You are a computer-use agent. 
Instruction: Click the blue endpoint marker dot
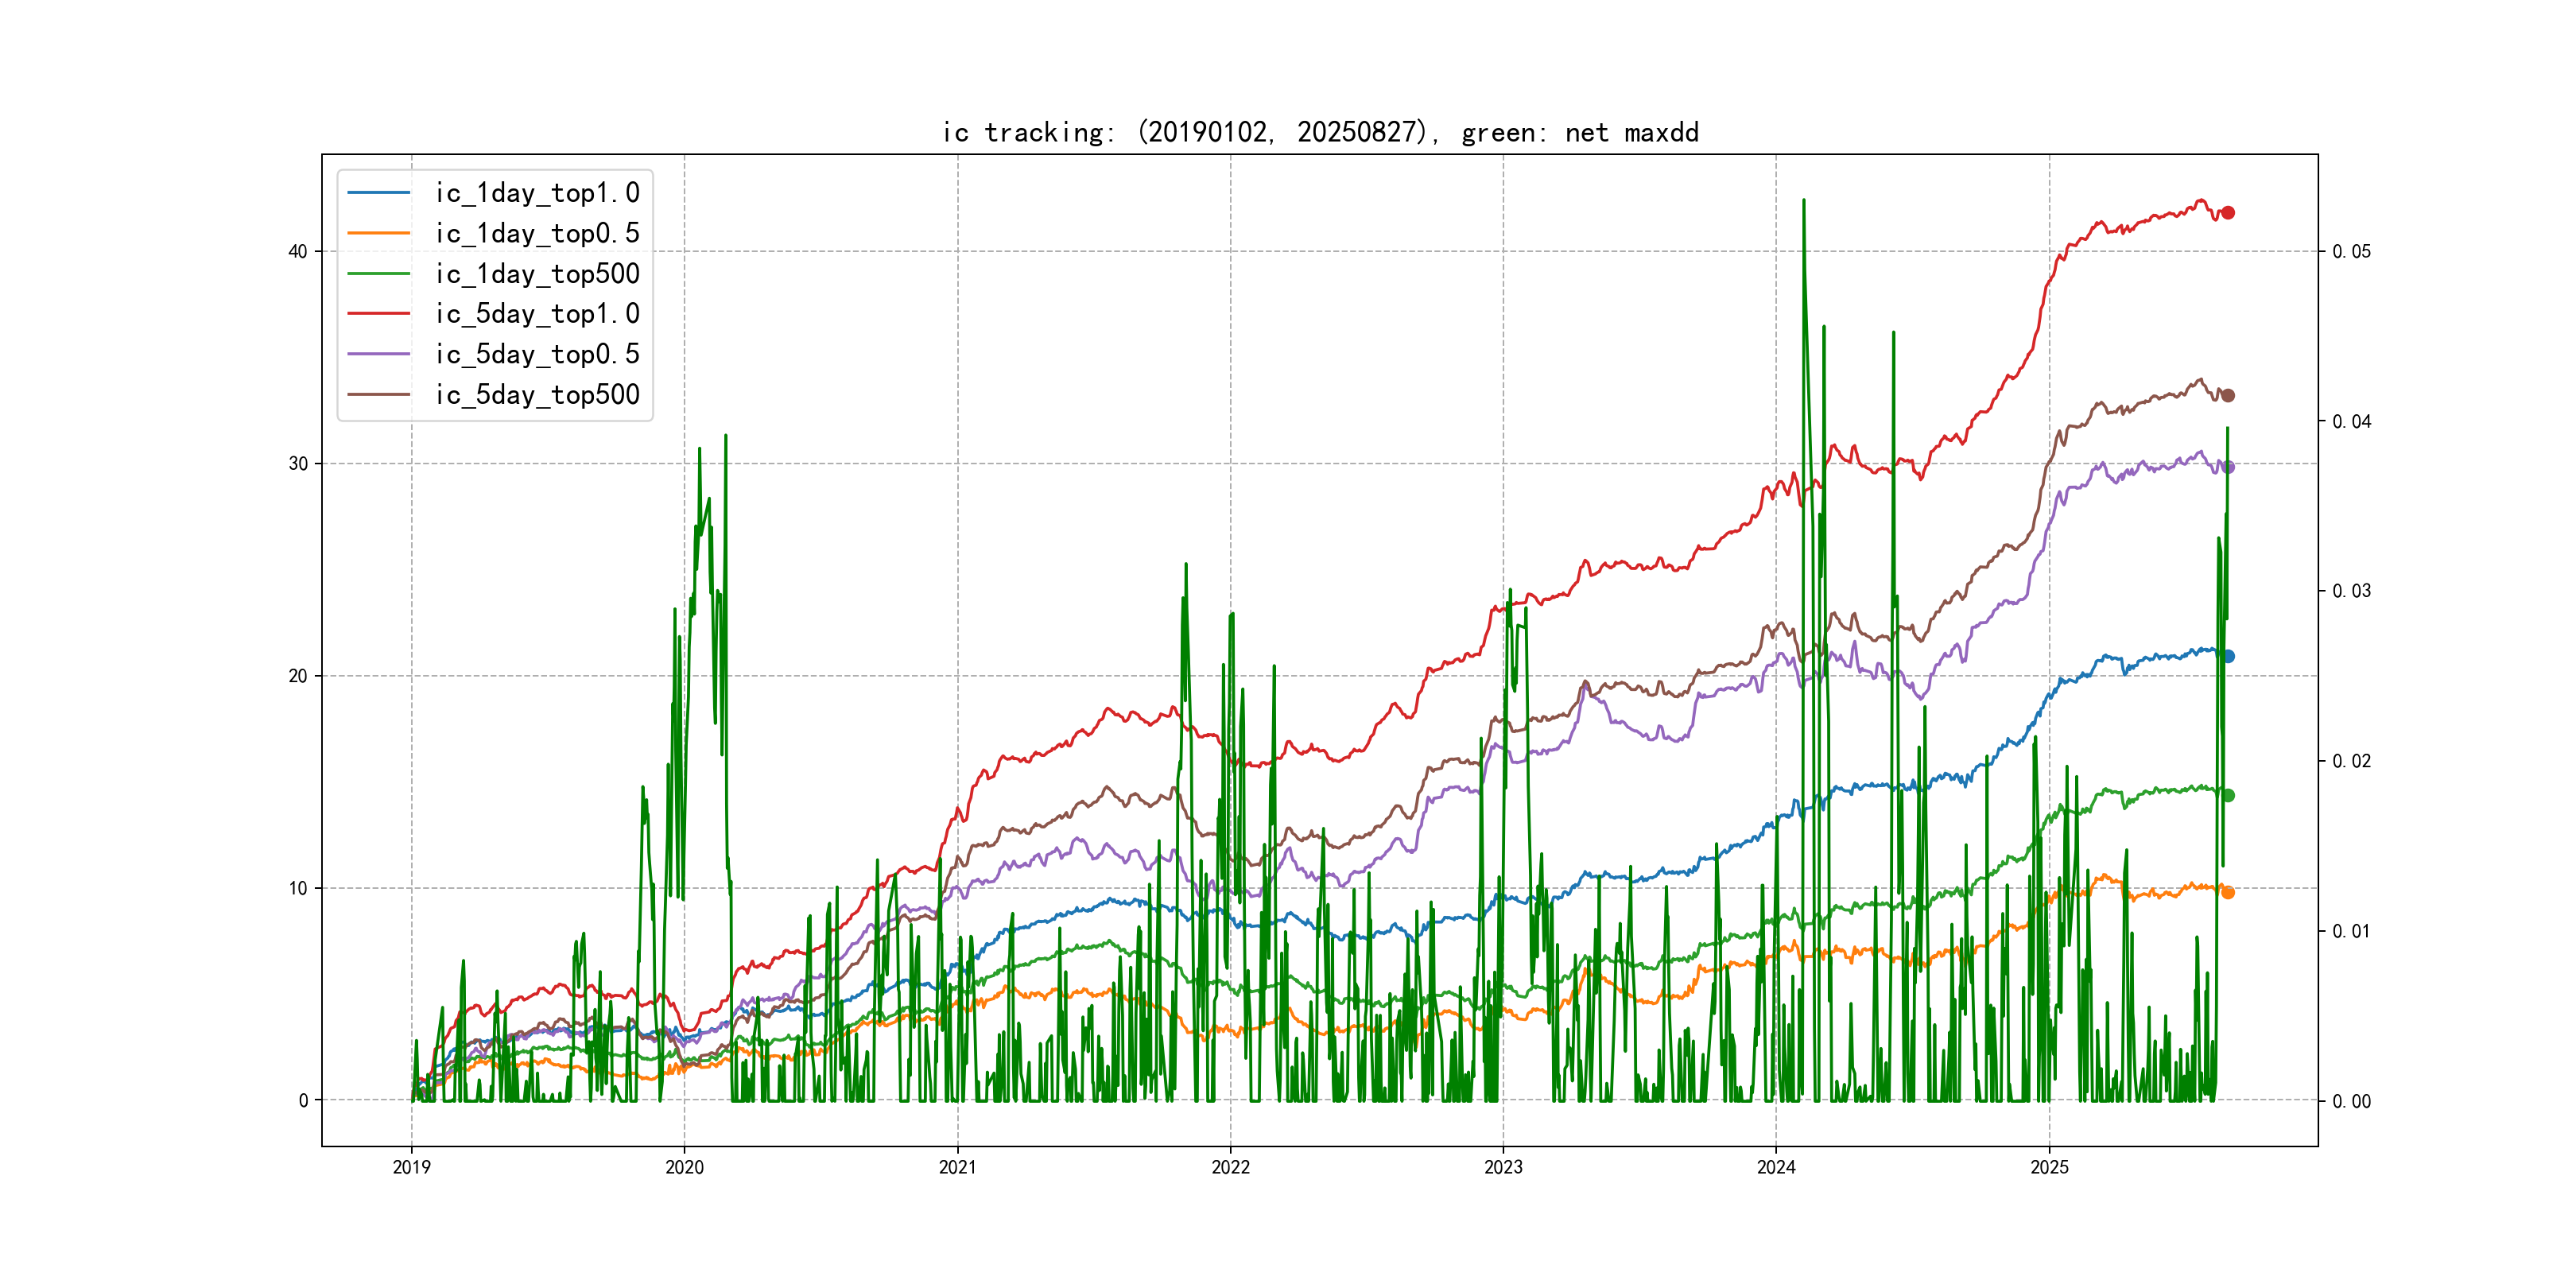point(2227,656)
